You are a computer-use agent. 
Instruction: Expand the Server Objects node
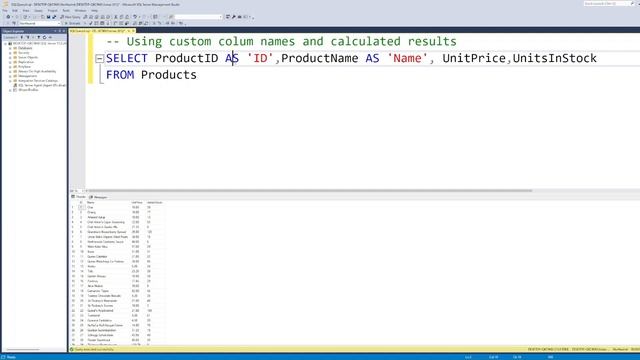[x=10, y=58]
